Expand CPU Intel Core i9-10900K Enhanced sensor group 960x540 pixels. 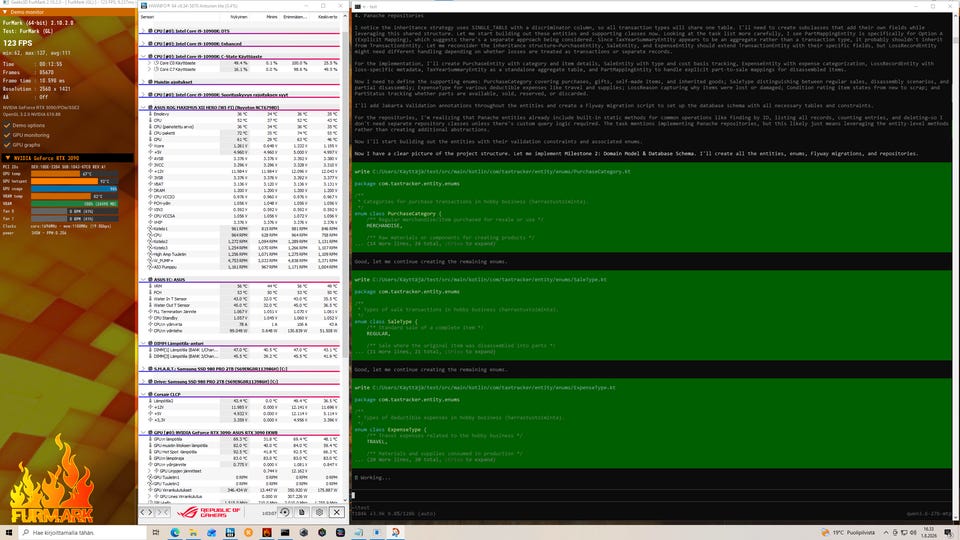click(x=143, y=43)
